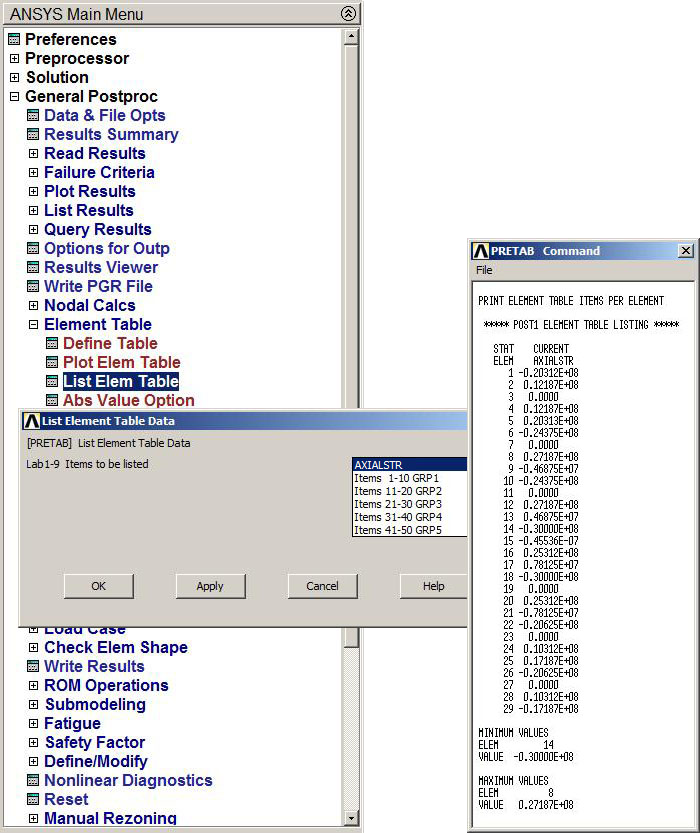This screenshot has width=700, height=833.
Task: Expand the Plot Results node
Action: (x=33, y=191)
